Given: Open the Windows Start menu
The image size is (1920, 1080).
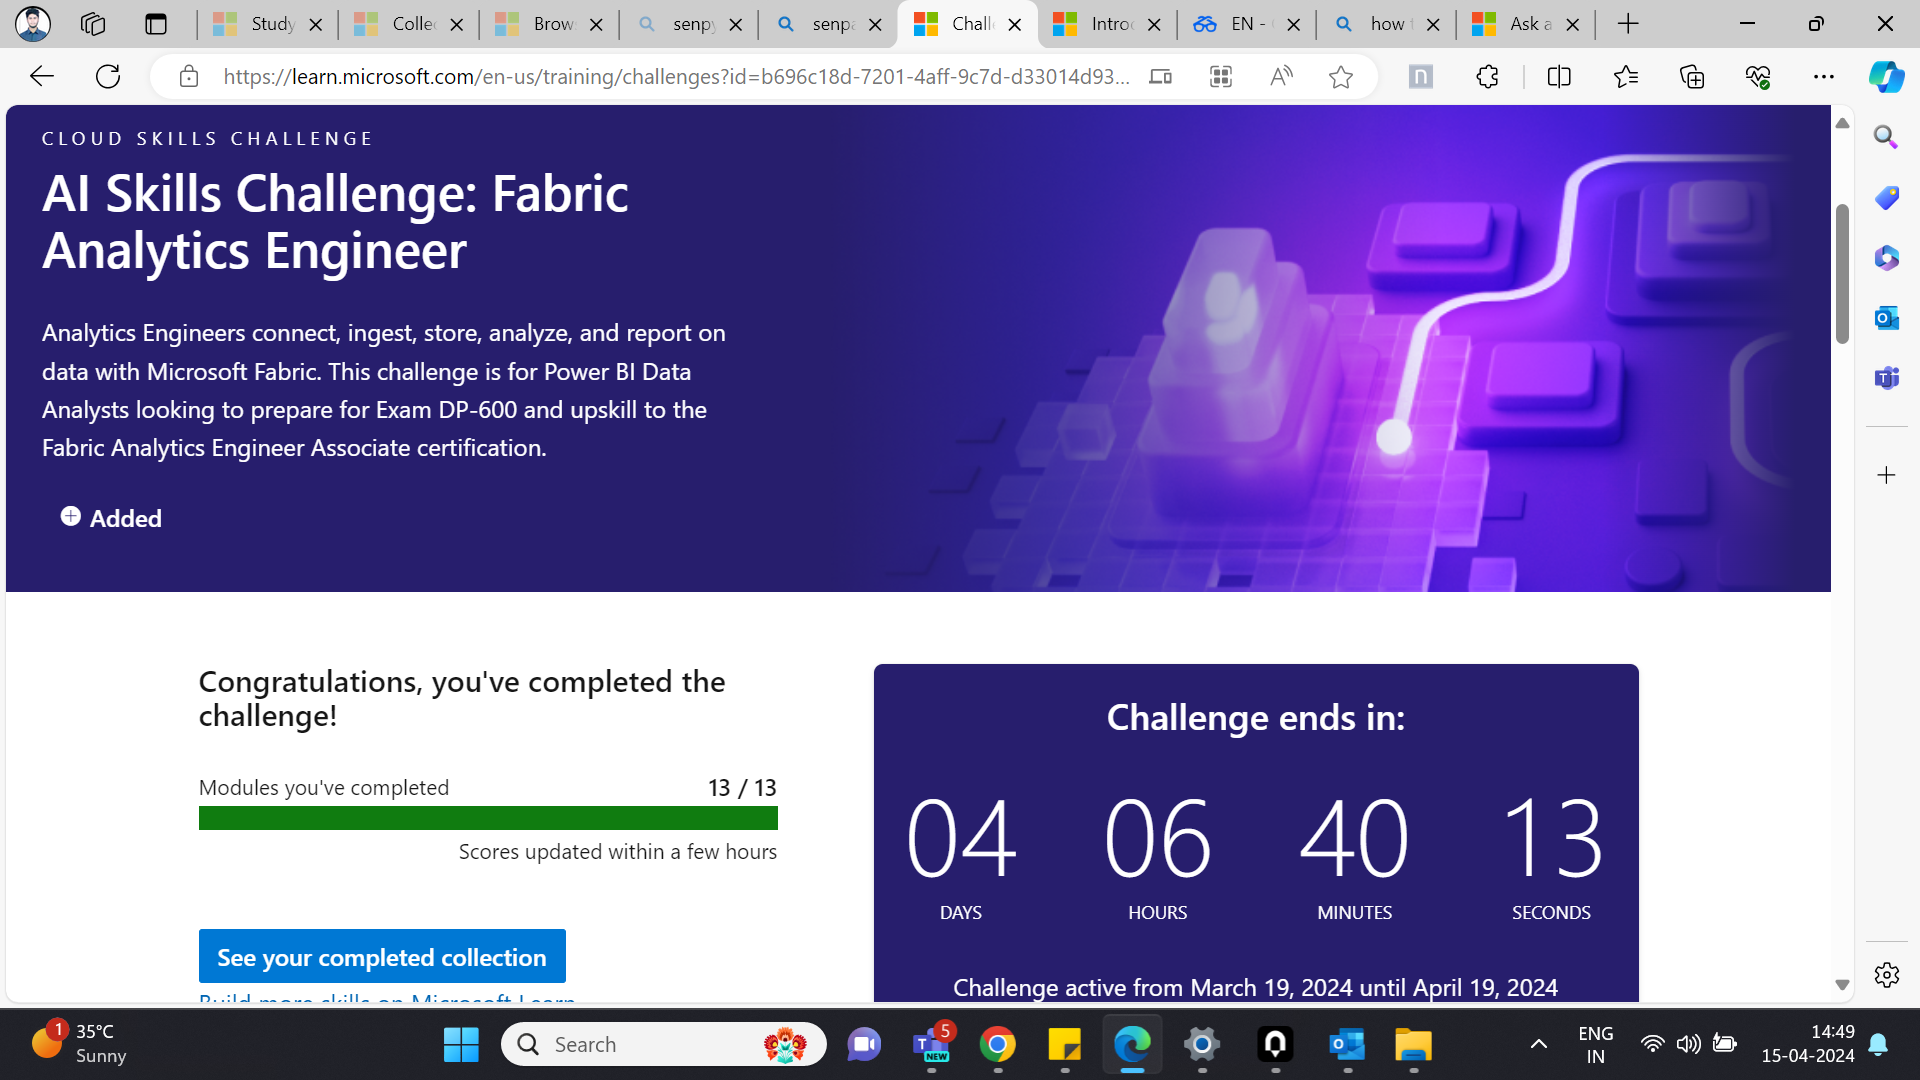Looking at the screenshot, I should tap(461, 1044).
